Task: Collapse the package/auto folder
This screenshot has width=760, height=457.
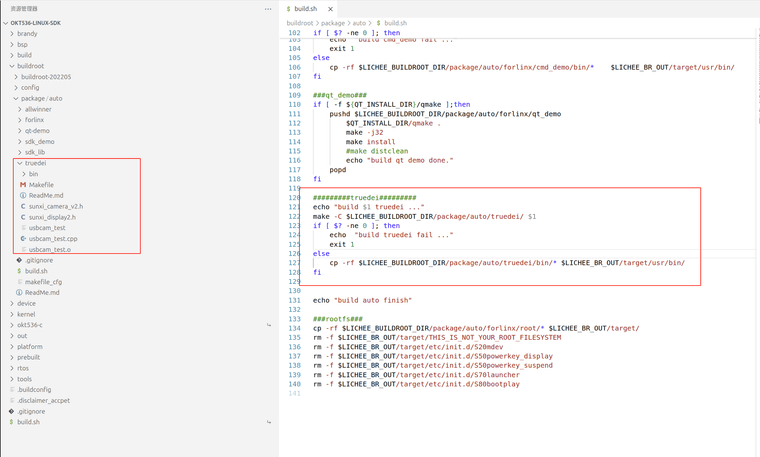Action: click(x=38, y=98)
